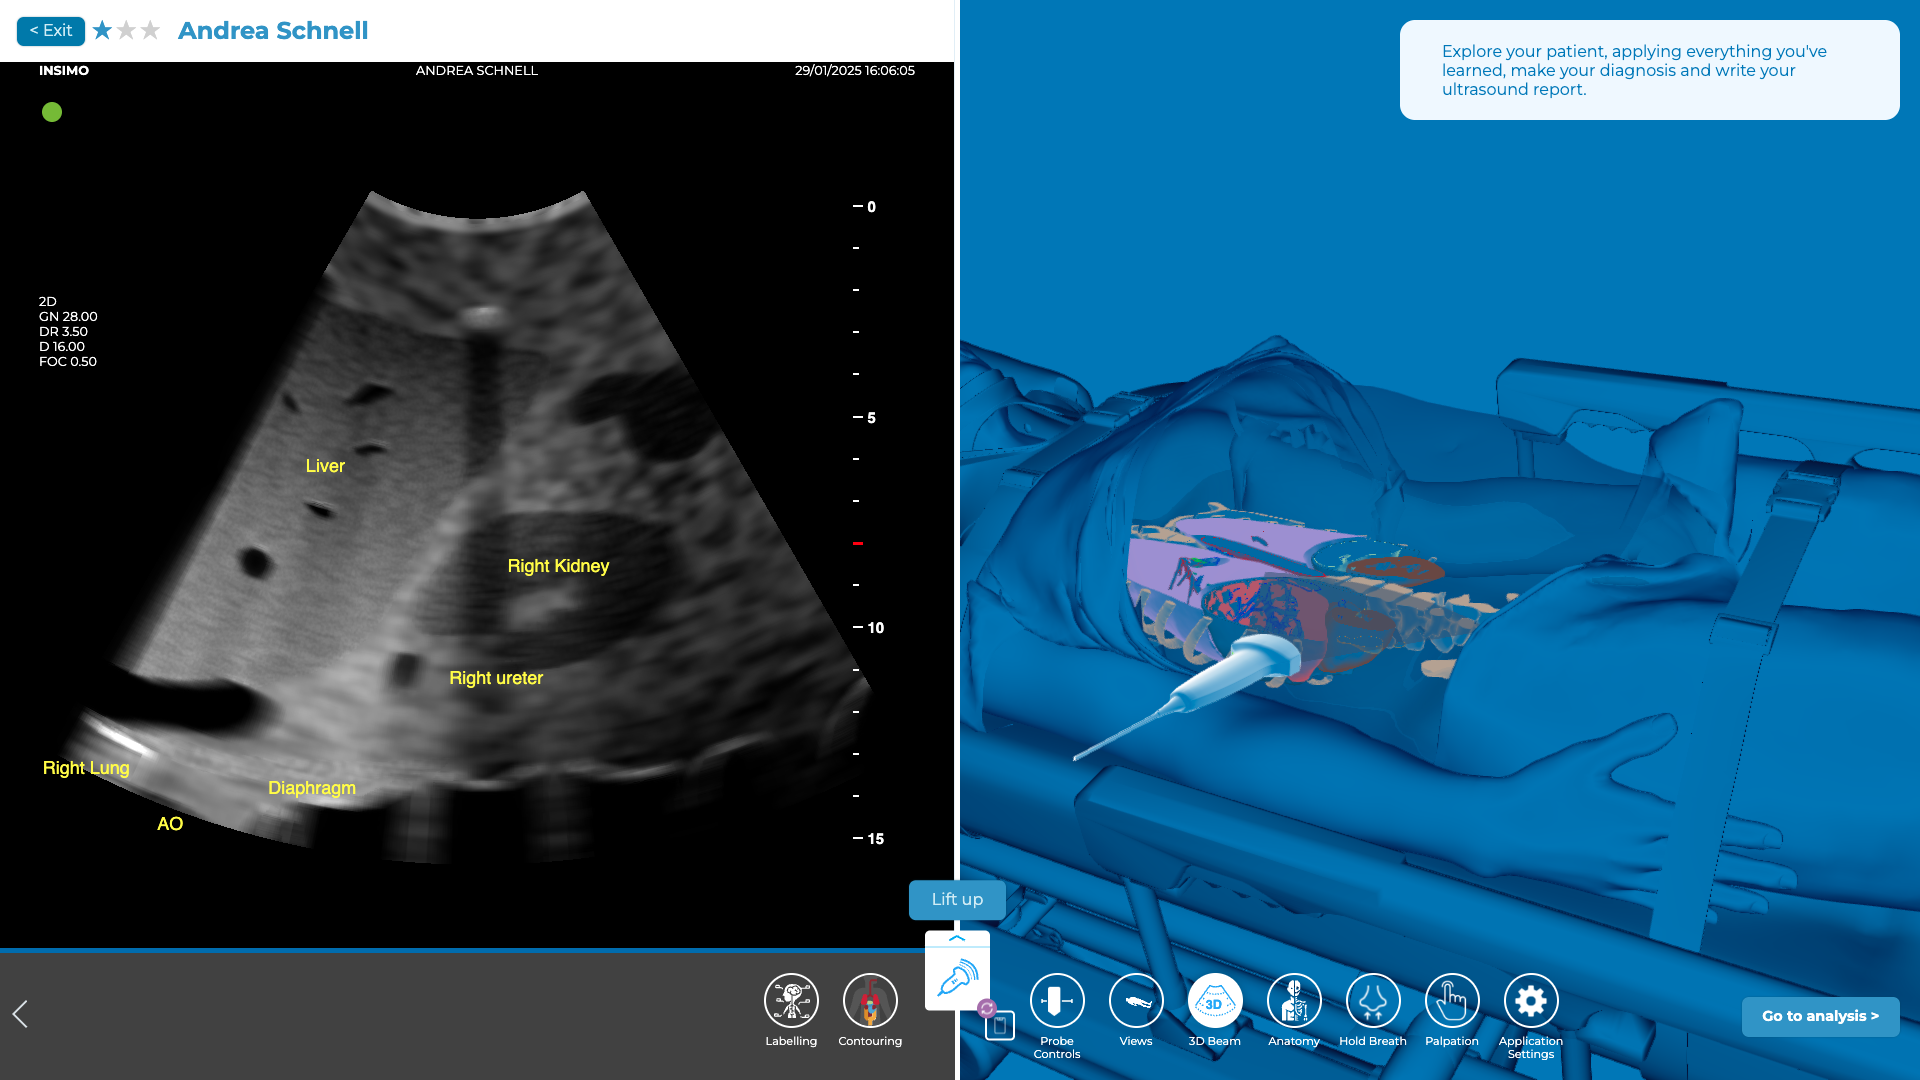The height and width of the screenshot is (1080, 1920).
Task: Click the probe selector icon
Action: [x=957, y=978]
